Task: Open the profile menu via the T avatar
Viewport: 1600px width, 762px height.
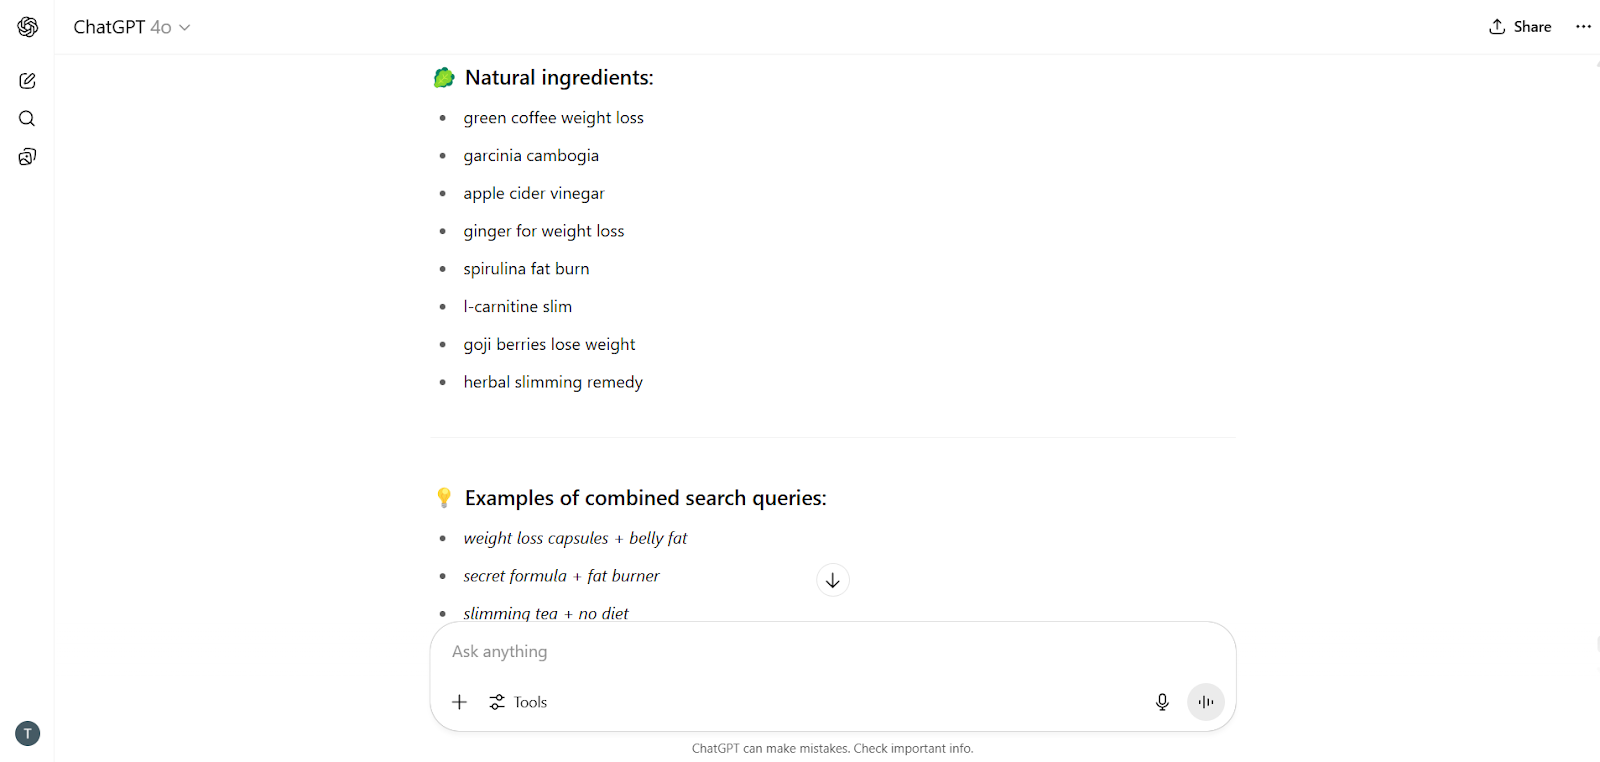Action: (28, 733)
